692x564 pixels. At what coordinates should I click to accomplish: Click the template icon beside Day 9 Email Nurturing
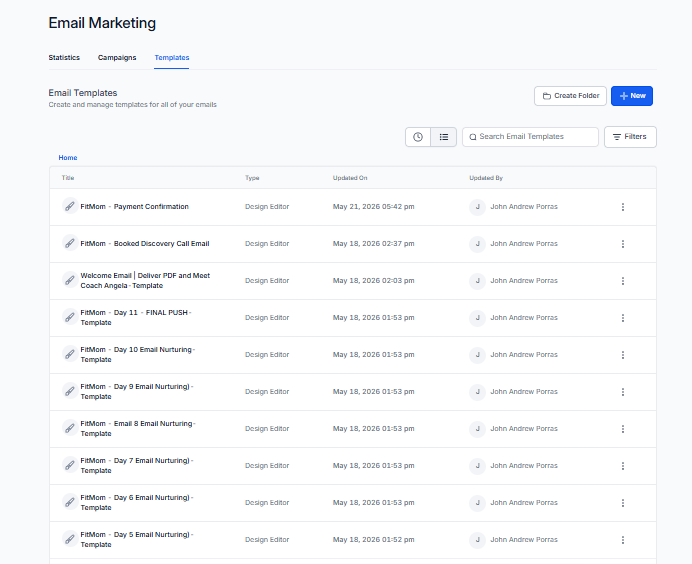(x=70, y=391)
